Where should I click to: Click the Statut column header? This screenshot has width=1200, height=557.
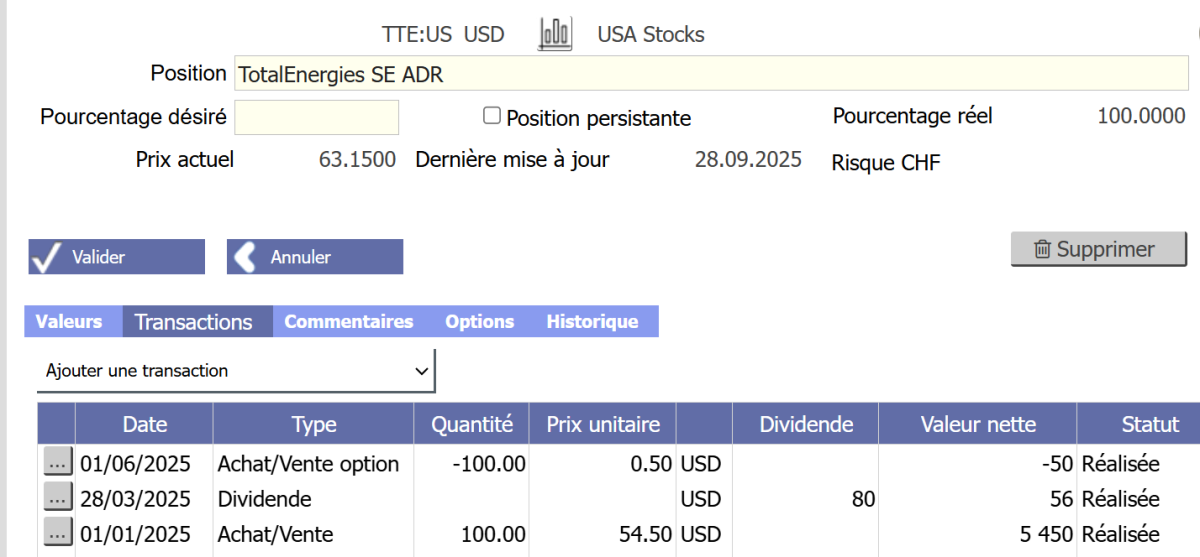point(1149,424)
